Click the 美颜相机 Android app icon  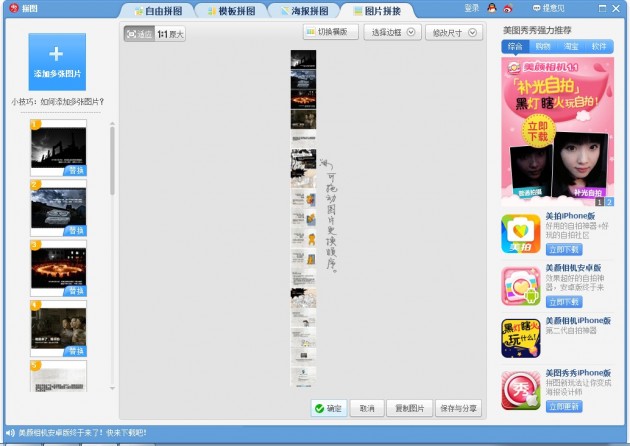[520, 286]
